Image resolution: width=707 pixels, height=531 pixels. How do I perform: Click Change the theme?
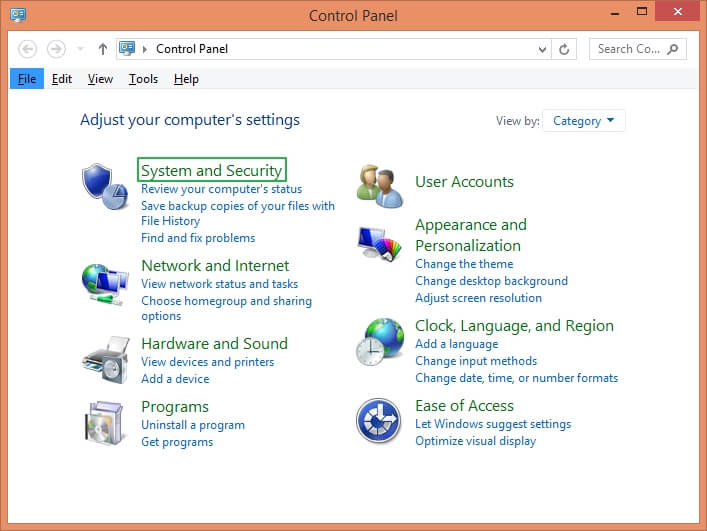pyautogui.click(x=464, y=264)
